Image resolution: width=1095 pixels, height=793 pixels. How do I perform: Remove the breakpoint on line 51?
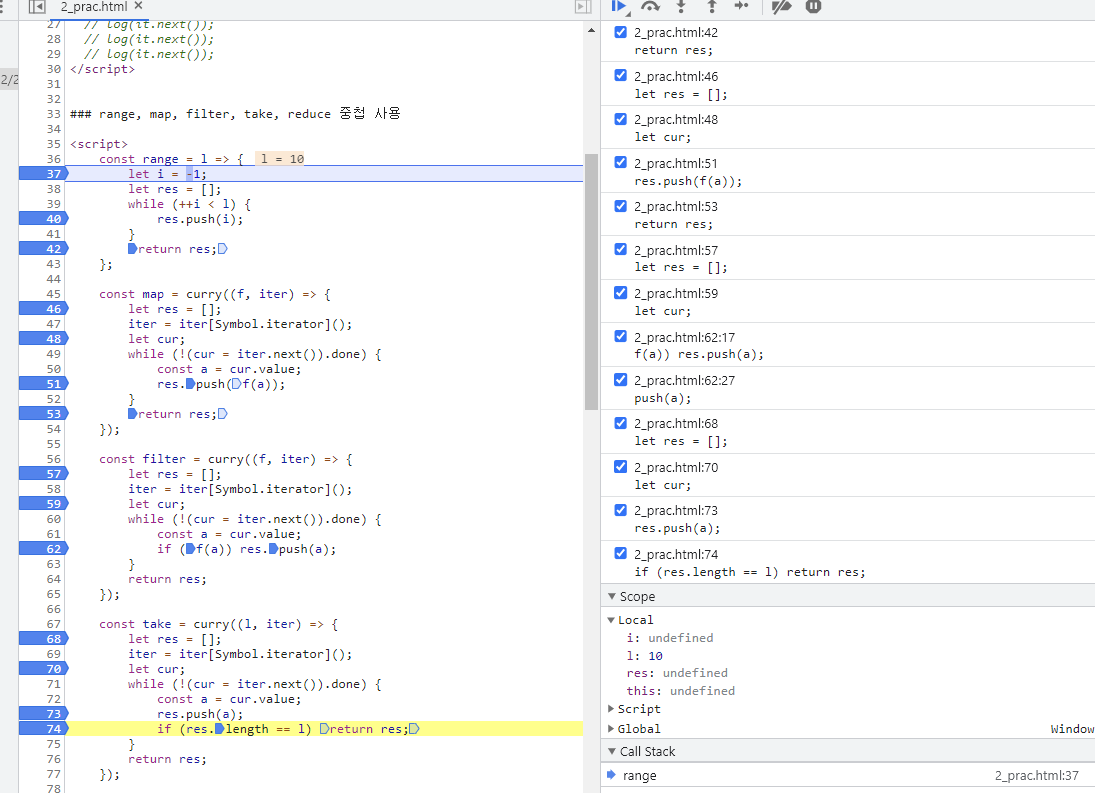pos(43,384)
